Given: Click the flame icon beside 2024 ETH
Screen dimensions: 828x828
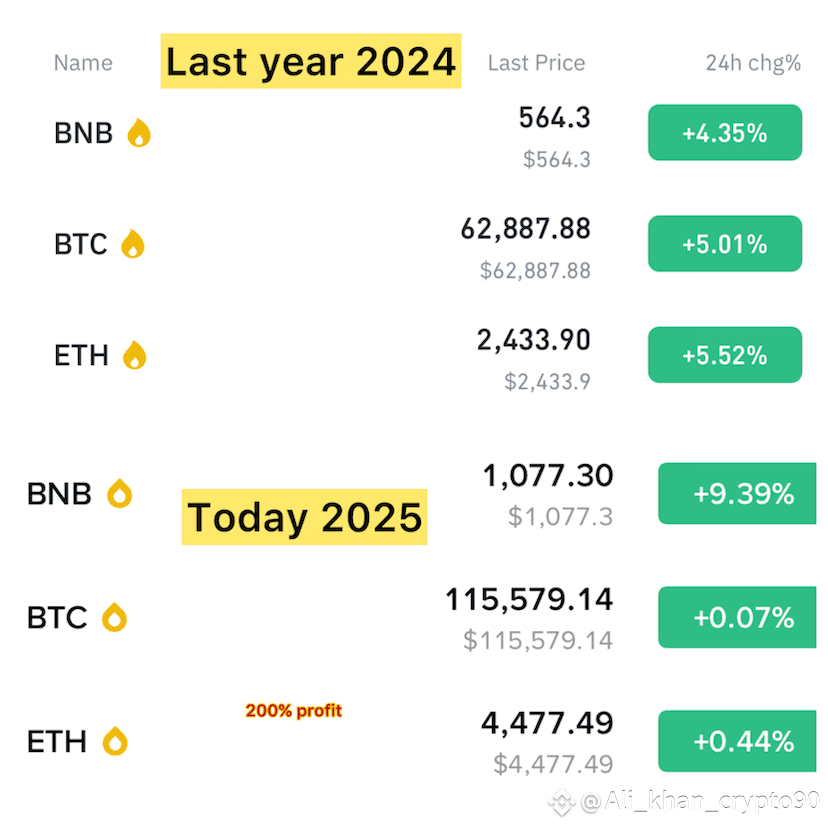Looking at the screenshot, I should (x=135, y=355).
